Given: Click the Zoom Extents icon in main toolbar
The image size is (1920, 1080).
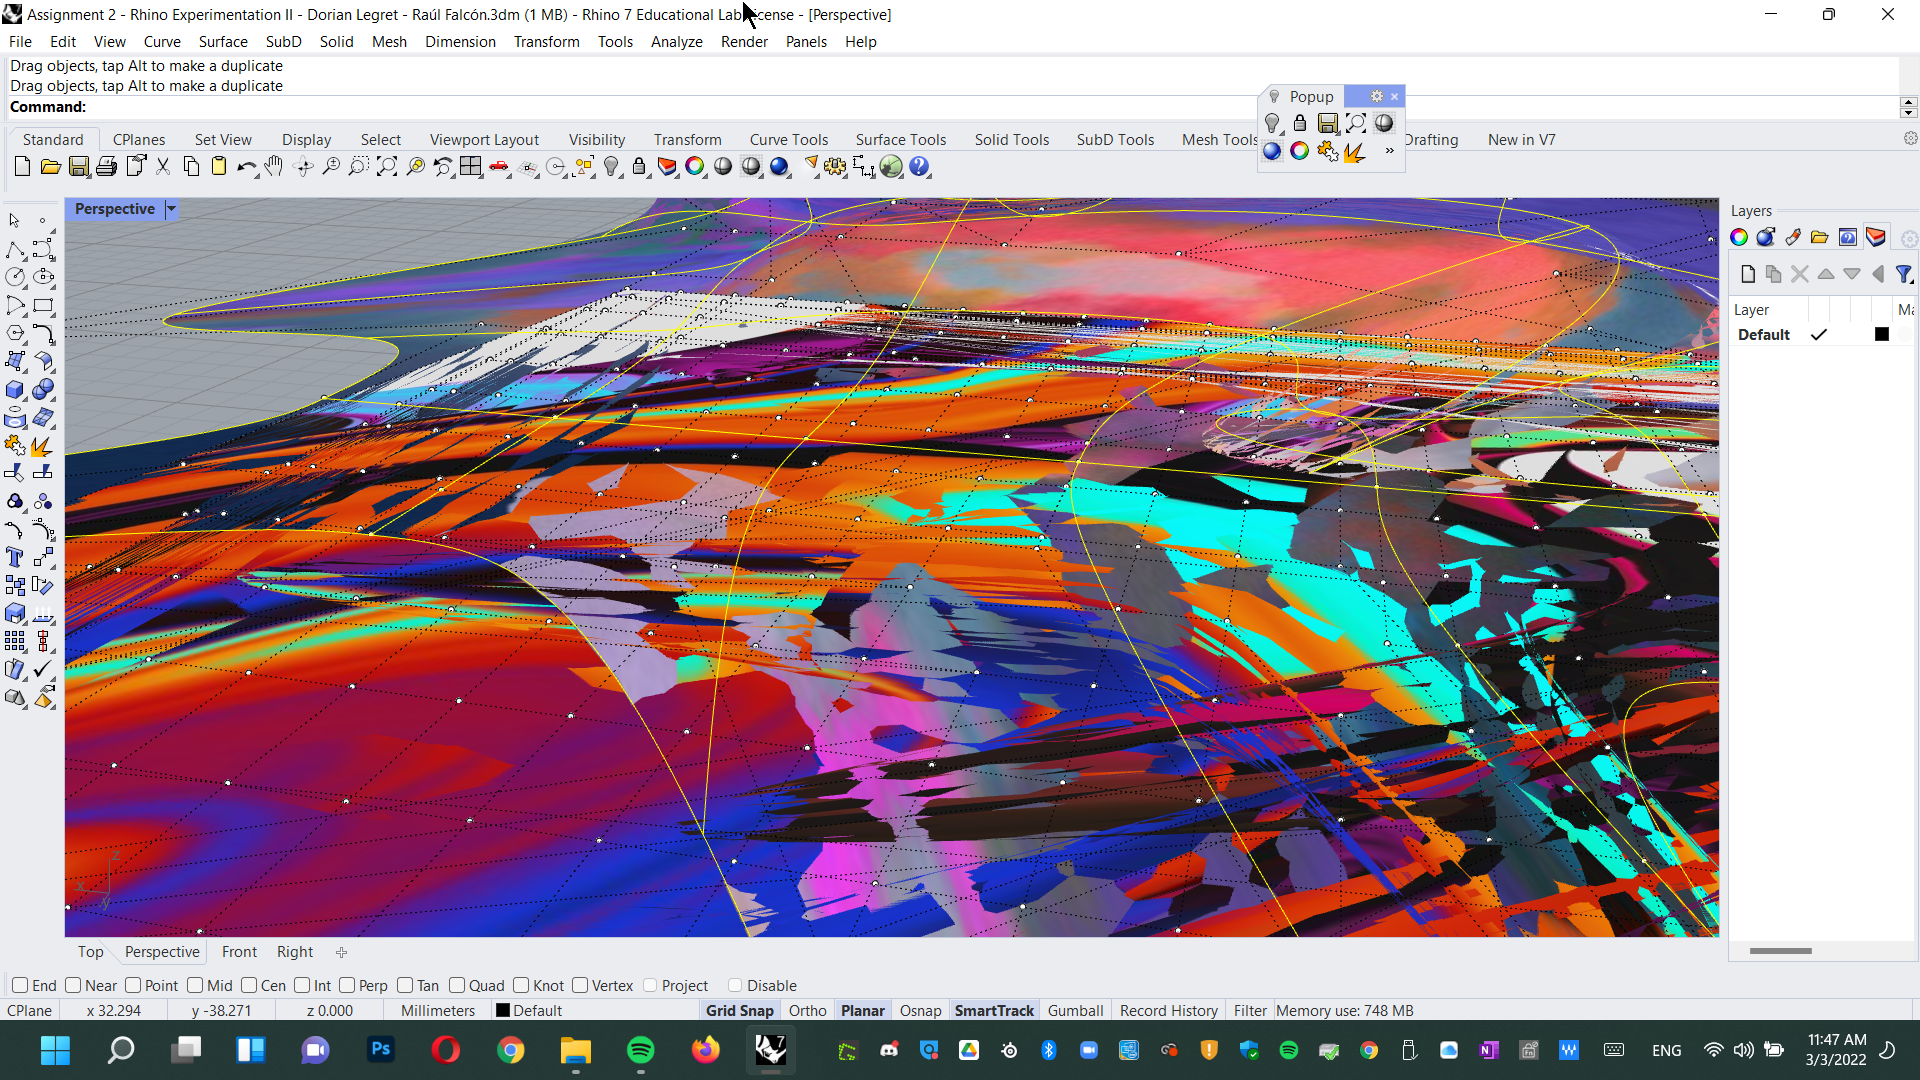Looking at the screenshot, I should click(x=386, y=167).
